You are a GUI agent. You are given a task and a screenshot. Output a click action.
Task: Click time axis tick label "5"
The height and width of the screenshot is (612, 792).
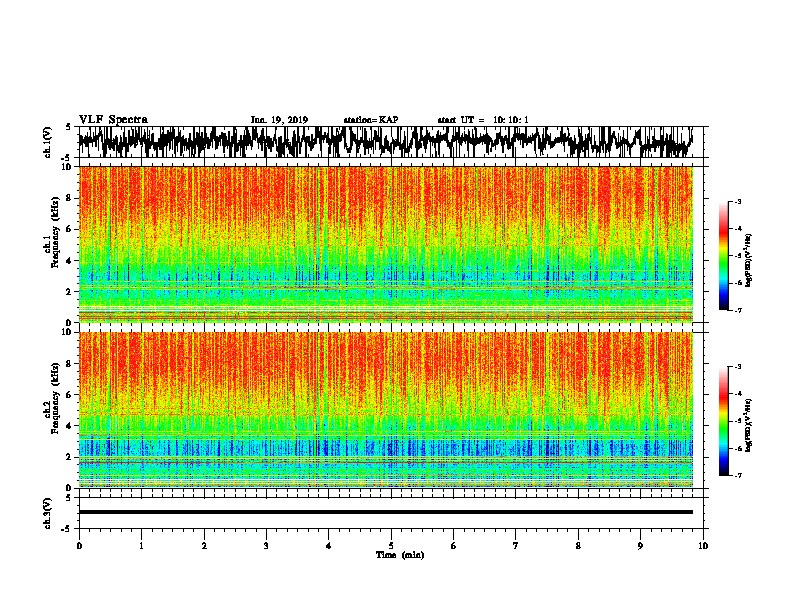tap(391, 546)
